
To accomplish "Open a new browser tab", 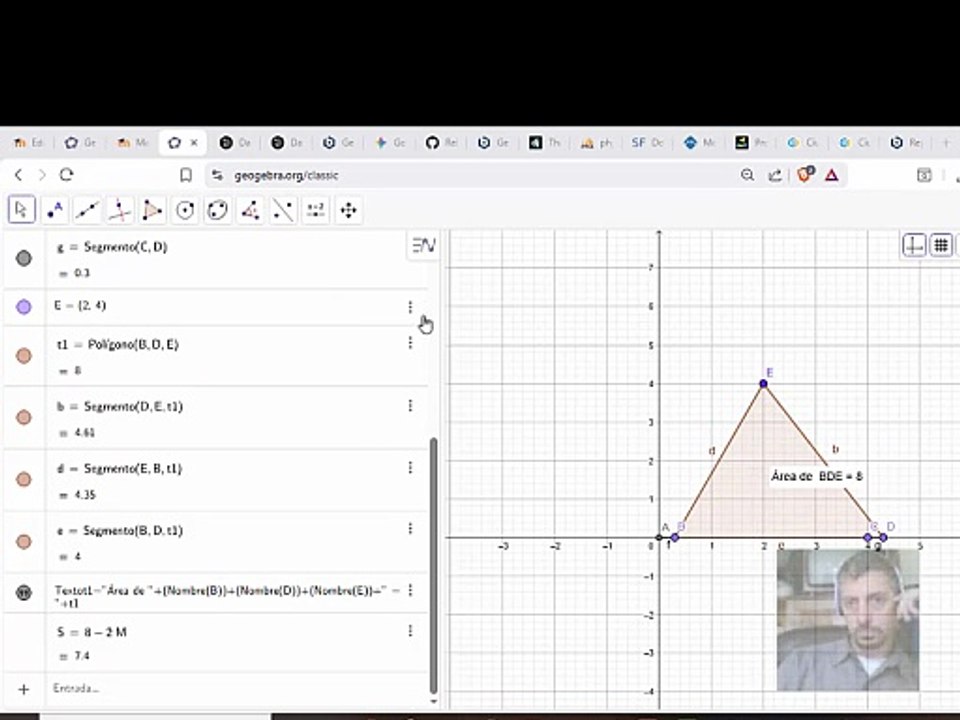I will (x=946, y=143).
